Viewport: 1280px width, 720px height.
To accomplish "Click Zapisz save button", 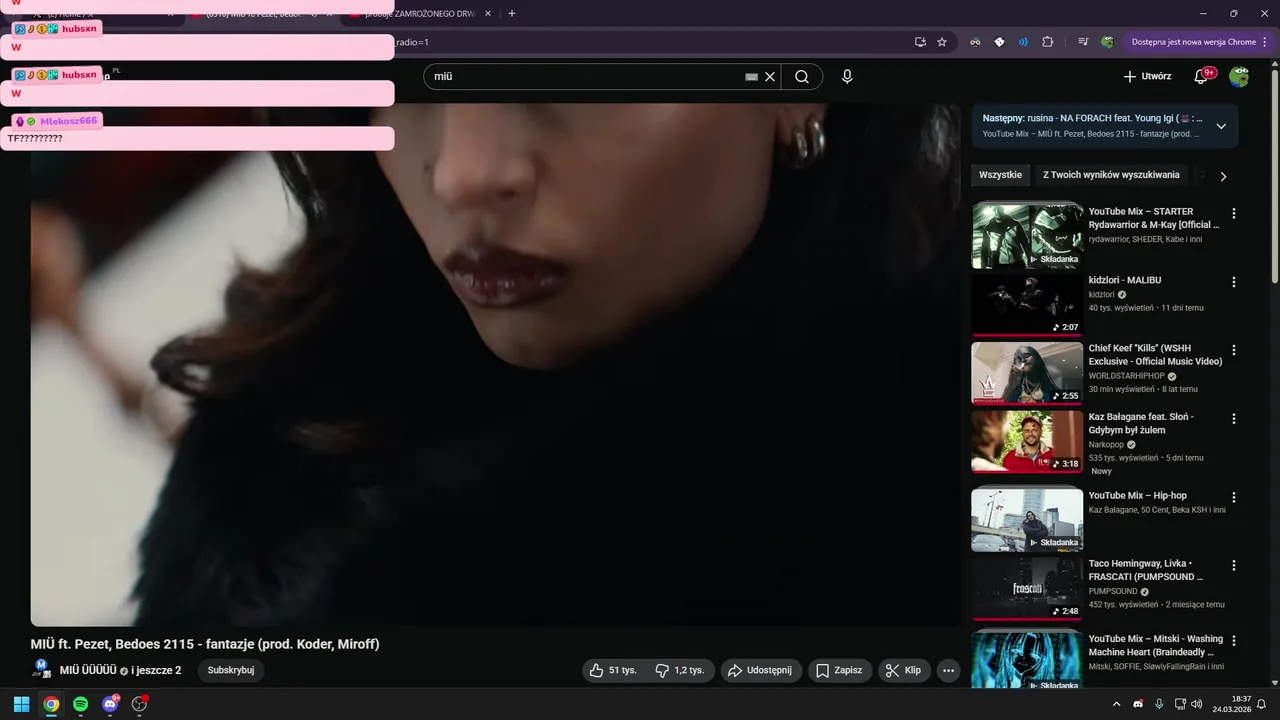I will tap(838, 670).
